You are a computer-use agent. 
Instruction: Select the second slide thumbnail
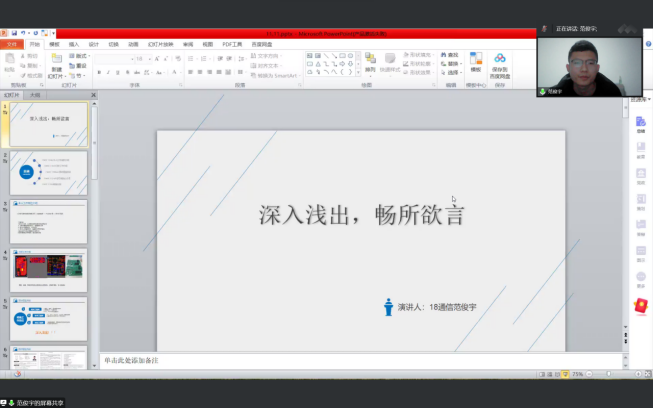48,173
